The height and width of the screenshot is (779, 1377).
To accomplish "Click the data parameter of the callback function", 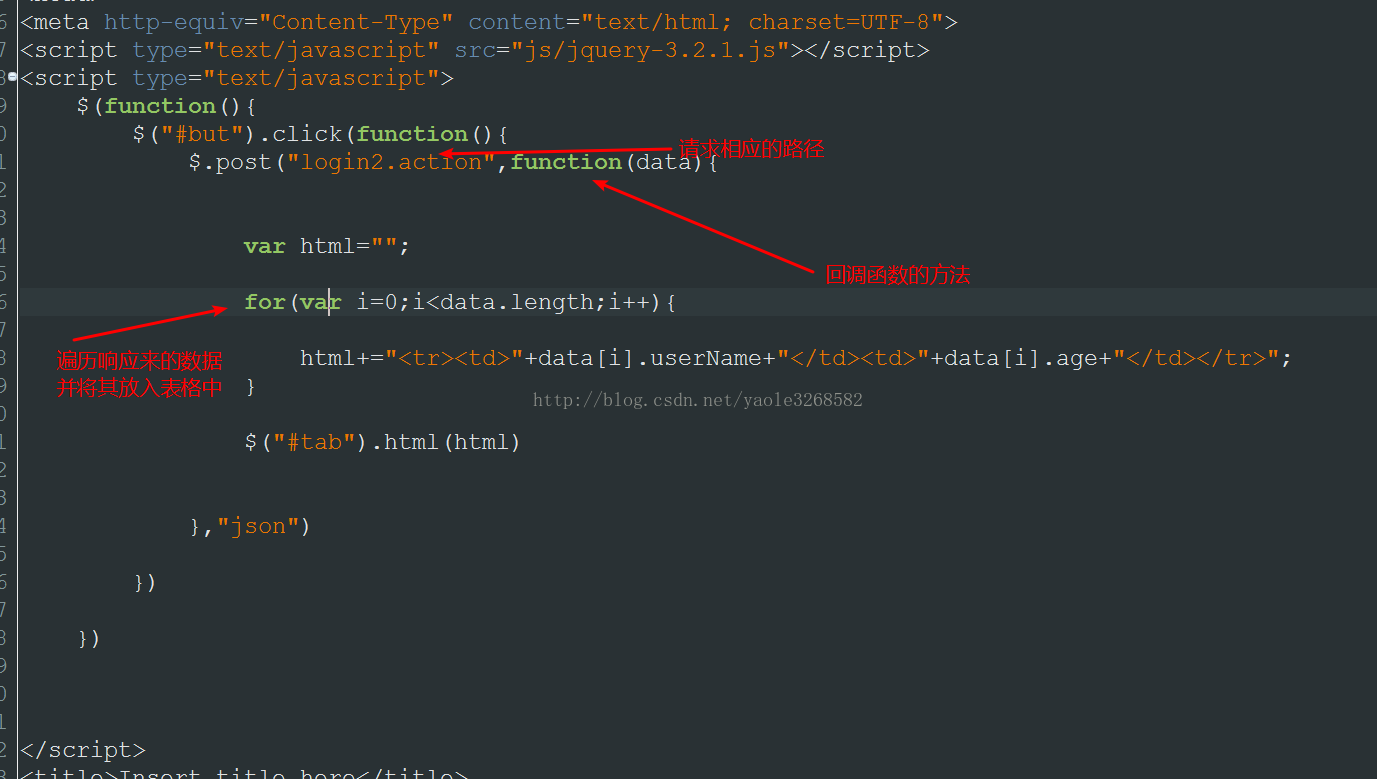I will tap(664, 162).
